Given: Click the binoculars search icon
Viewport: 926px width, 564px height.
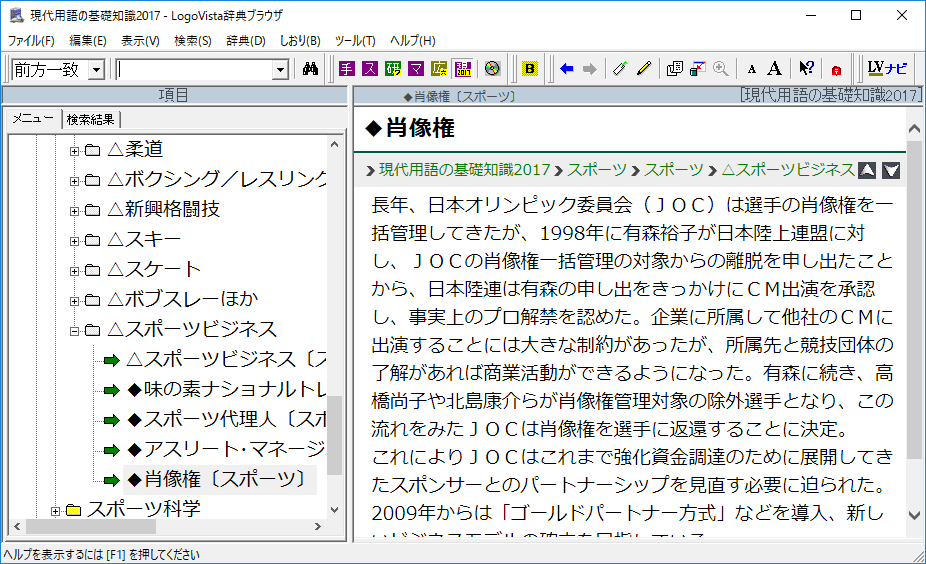Looking at the screenshot, I should pos(310,69).
